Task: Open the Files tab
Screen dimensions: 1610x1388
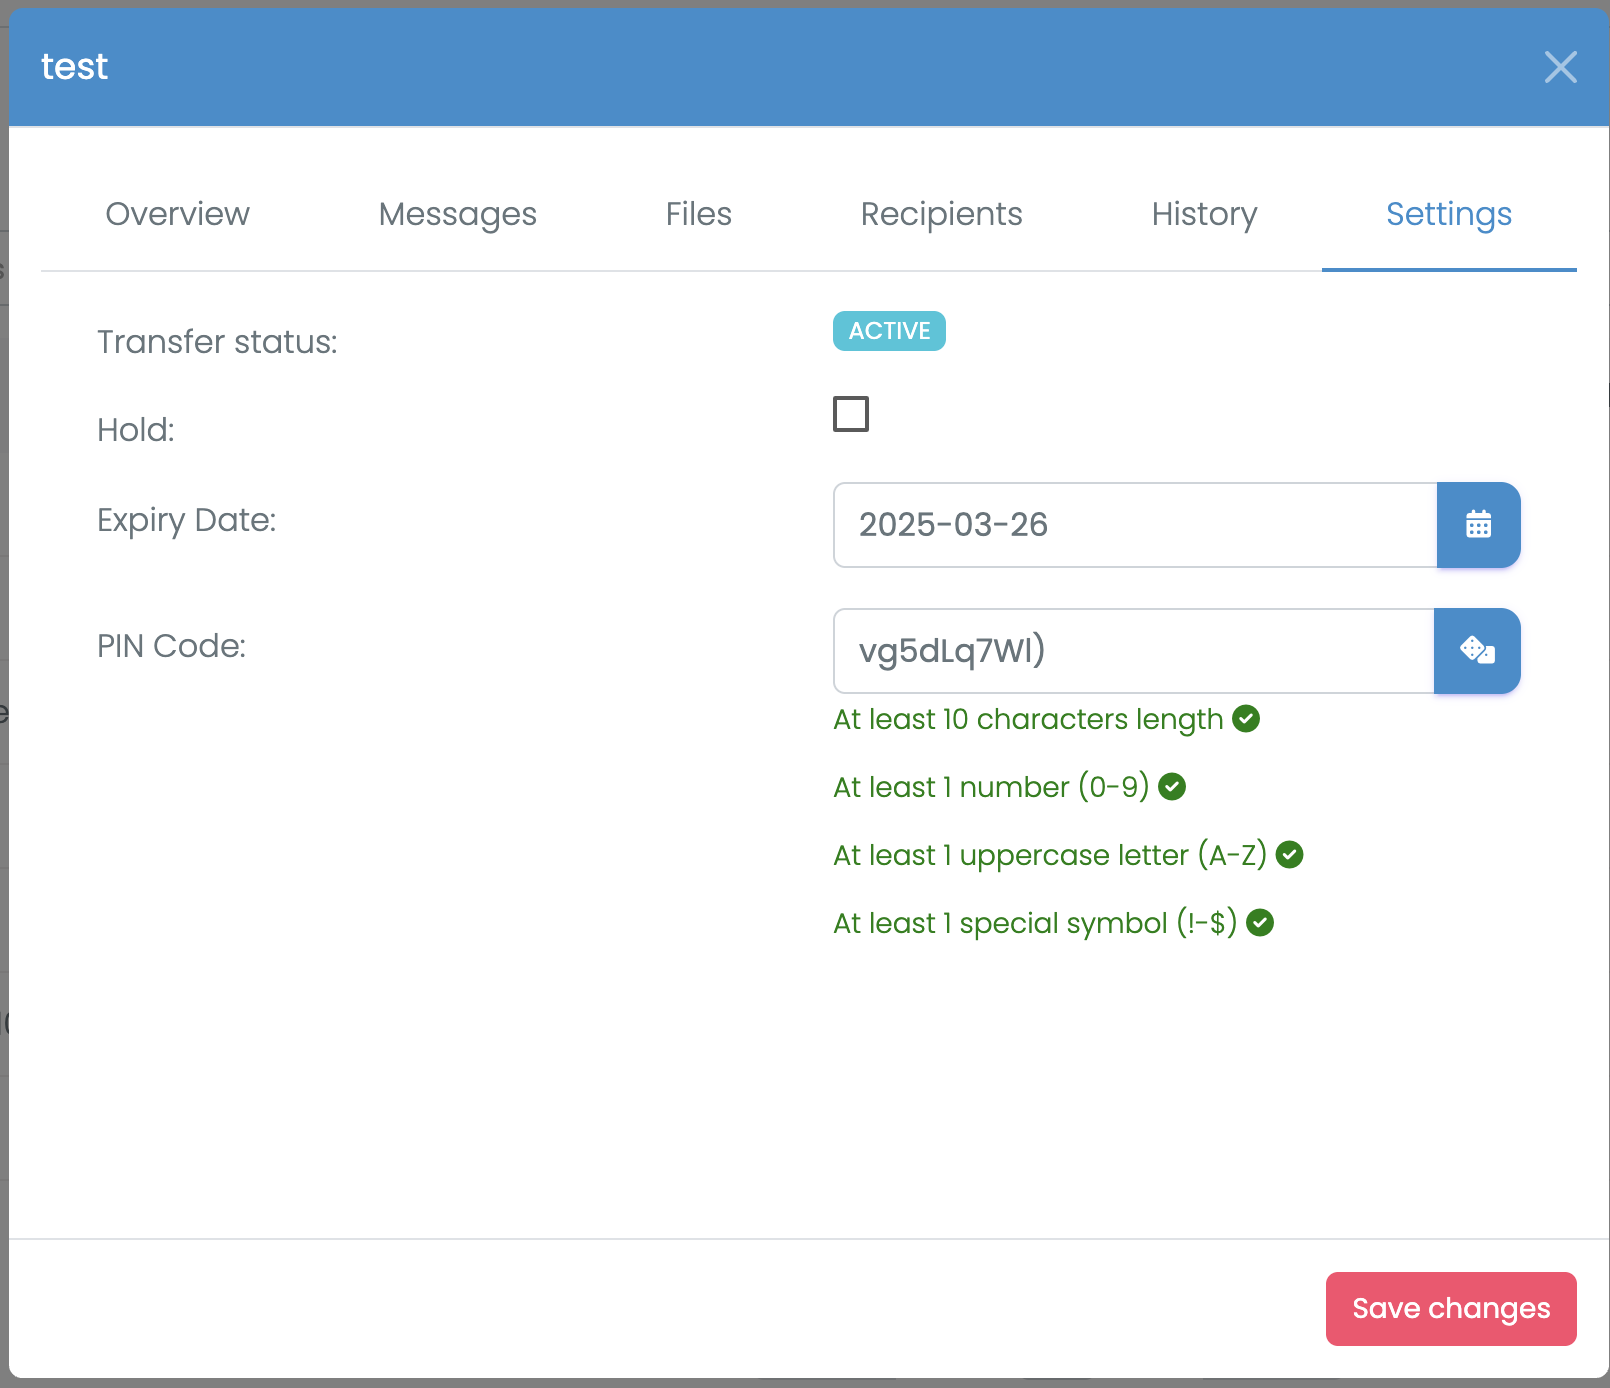Action: tap(698, 214)
